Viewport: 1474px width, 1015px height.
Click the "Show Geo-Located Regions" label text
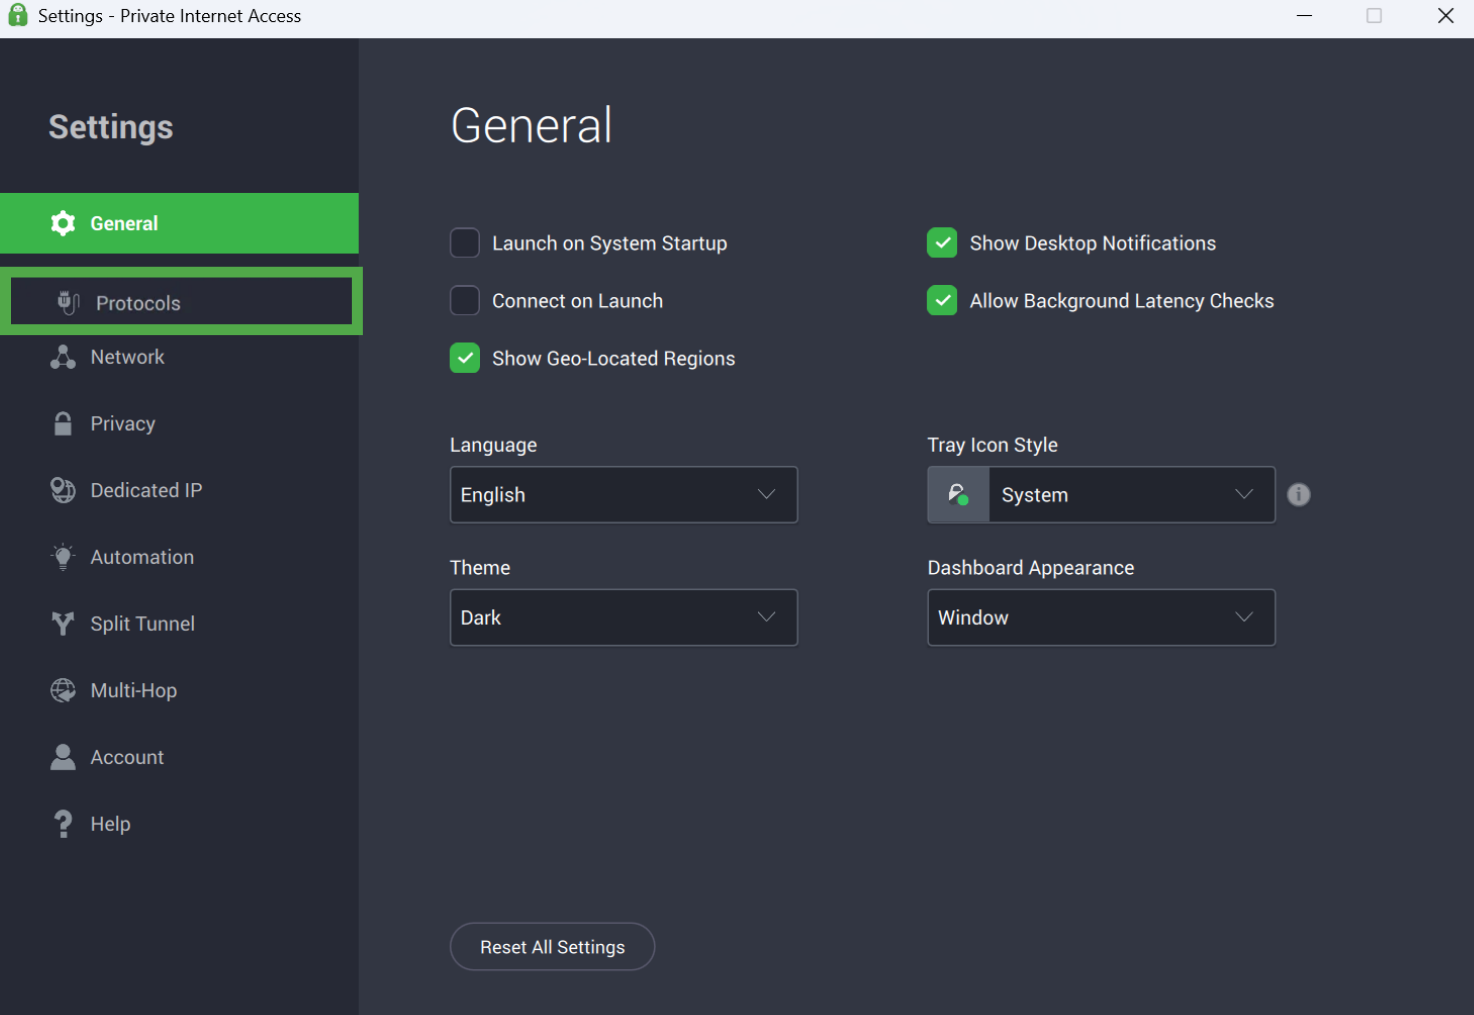(x=613, y=358)
